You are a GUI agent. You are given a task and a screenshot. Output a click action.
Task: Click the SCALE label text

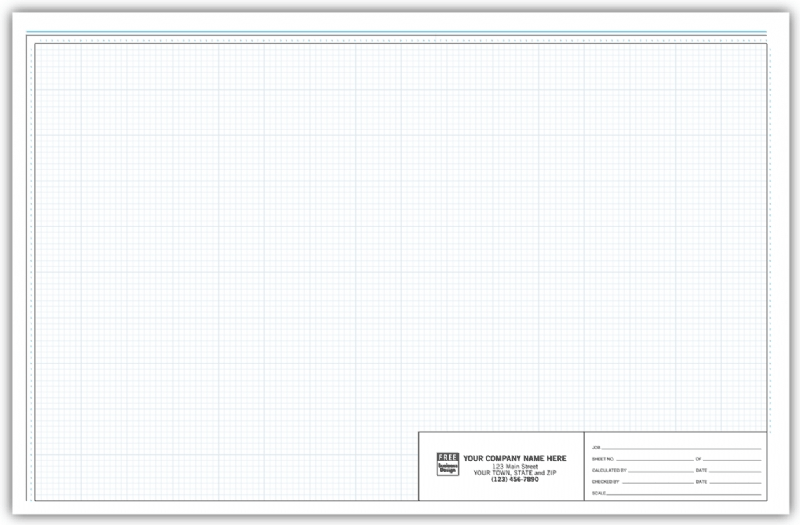[599, 493]
